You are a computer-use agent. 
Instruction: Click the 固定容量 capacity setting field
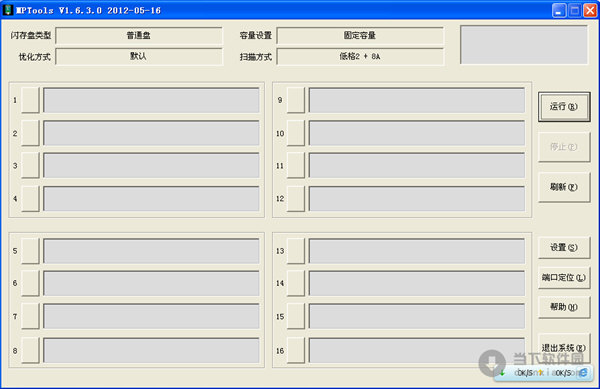click(360, 36)
